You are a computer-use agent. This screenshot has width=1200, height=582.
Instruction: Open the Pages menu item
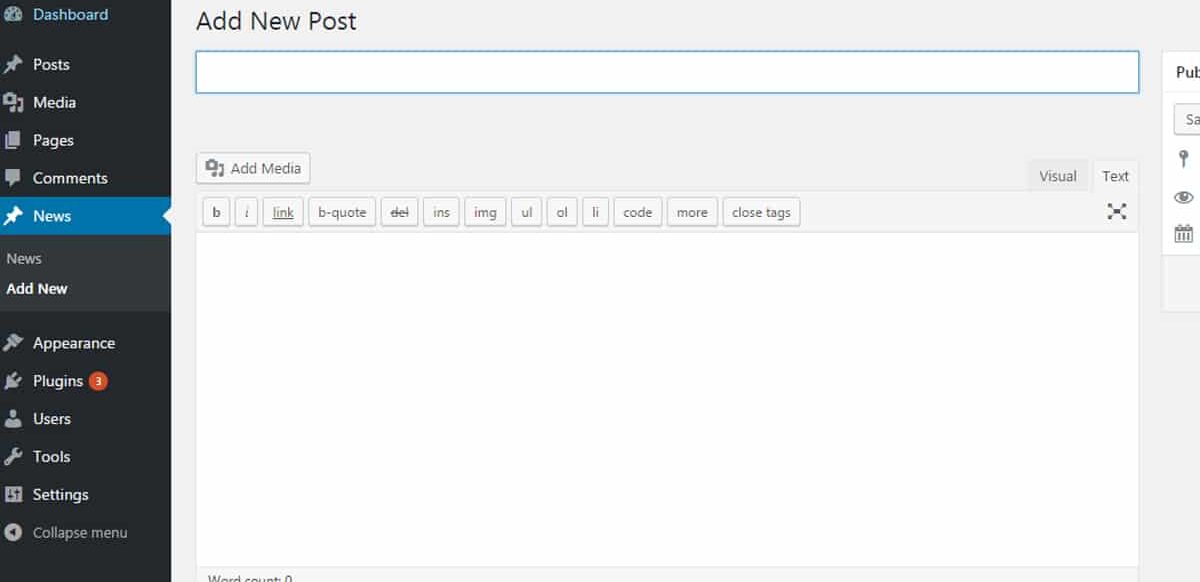click(x=53, y=140)
